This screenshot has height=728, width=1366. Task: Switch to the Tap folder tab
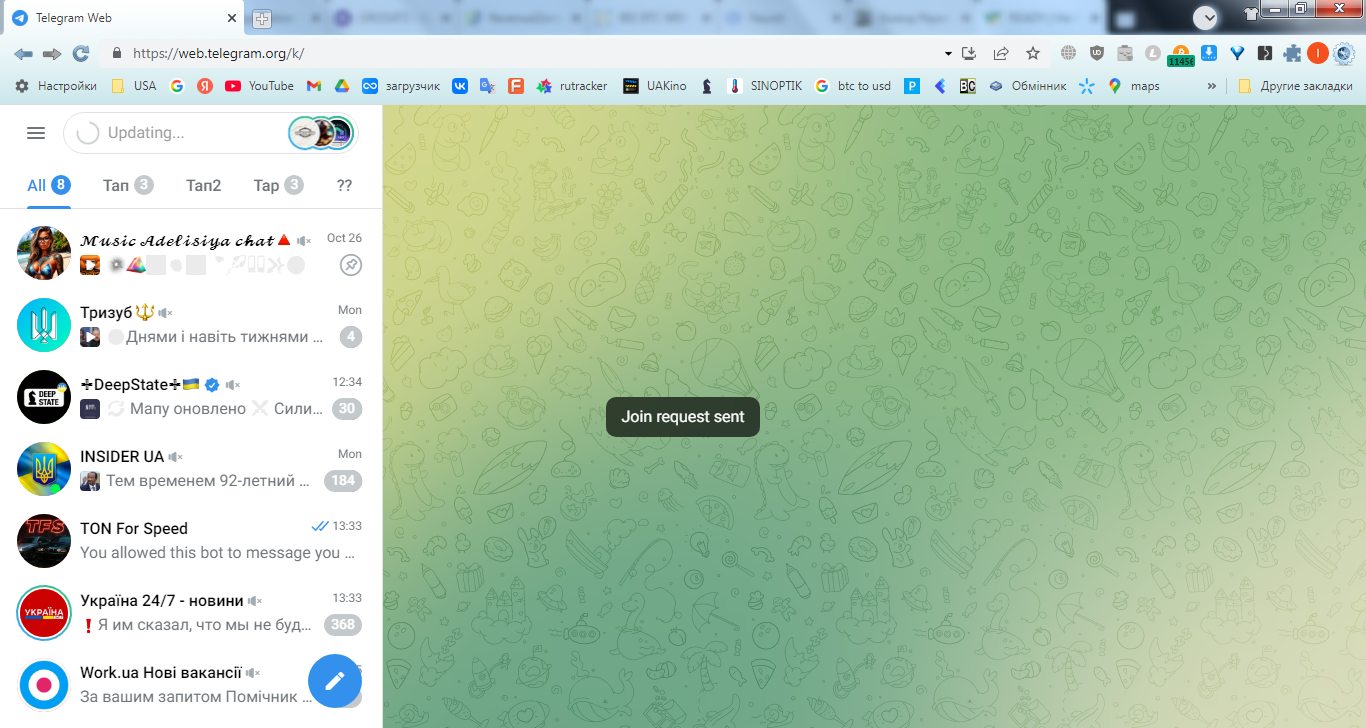point(278,185)
